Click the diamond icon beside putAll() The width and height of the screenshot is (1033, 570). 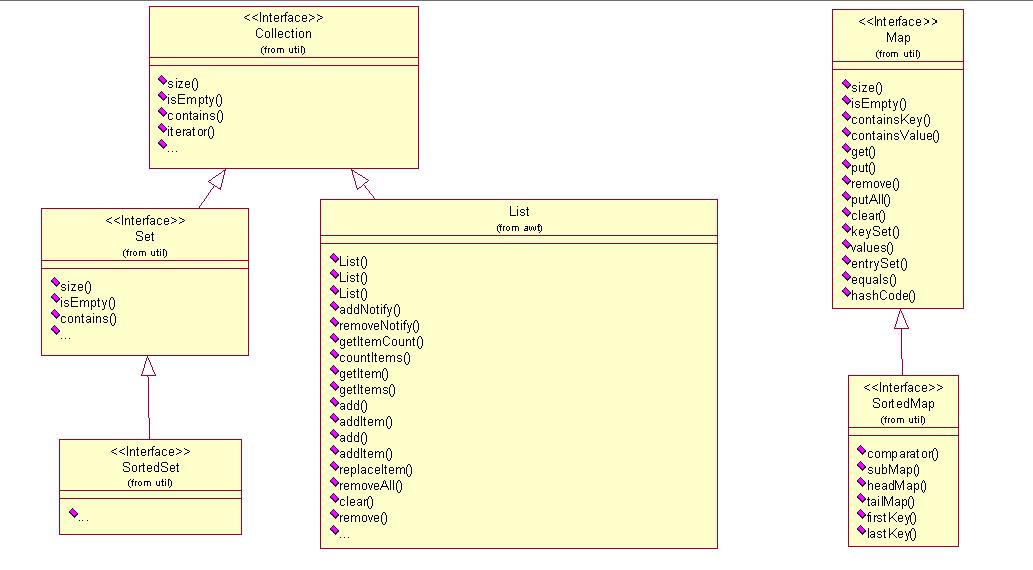846,196
